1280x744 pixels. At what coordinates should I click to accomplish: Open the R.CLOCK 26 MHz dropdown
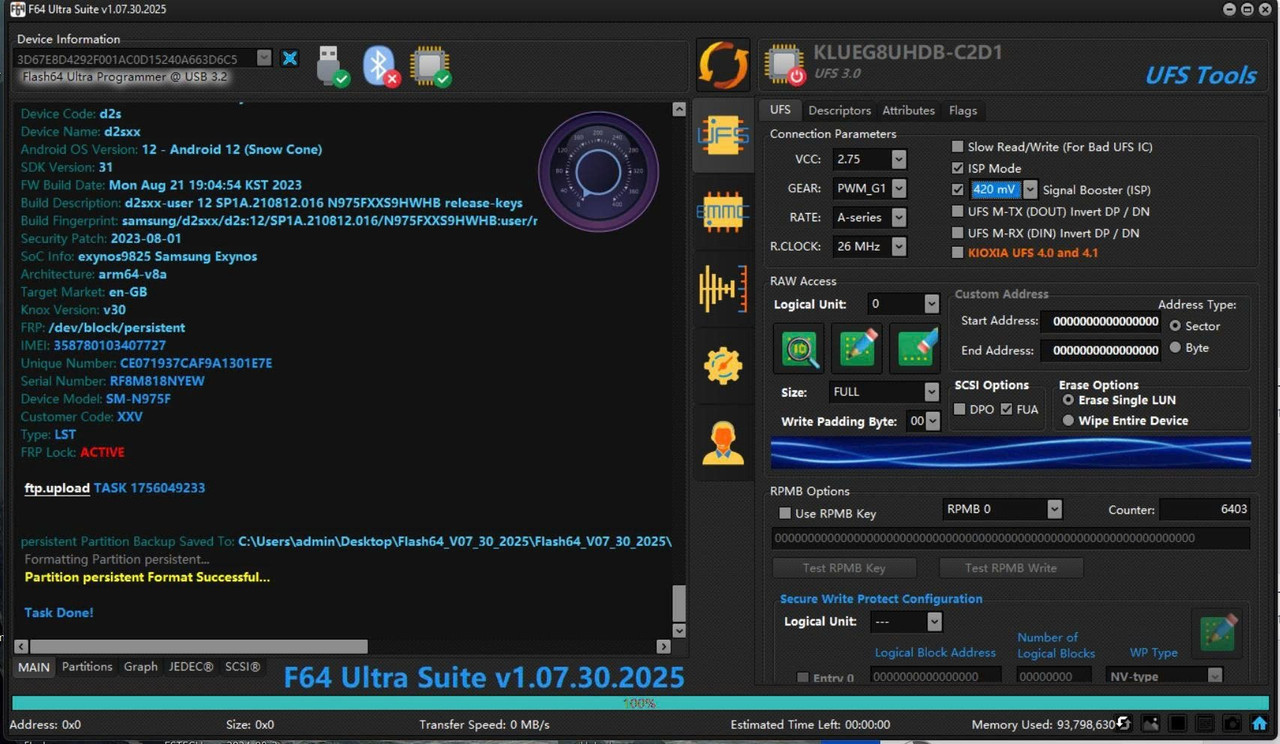click(898, 246)
